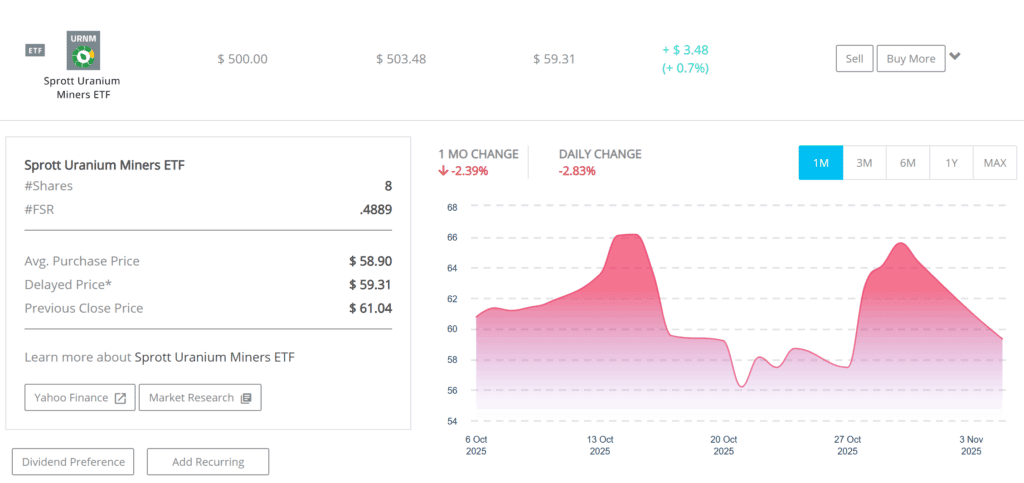This screenshot has height=483, width=1024.
Task: Select the 1M chart range tab
Action: tap(820, 163)
